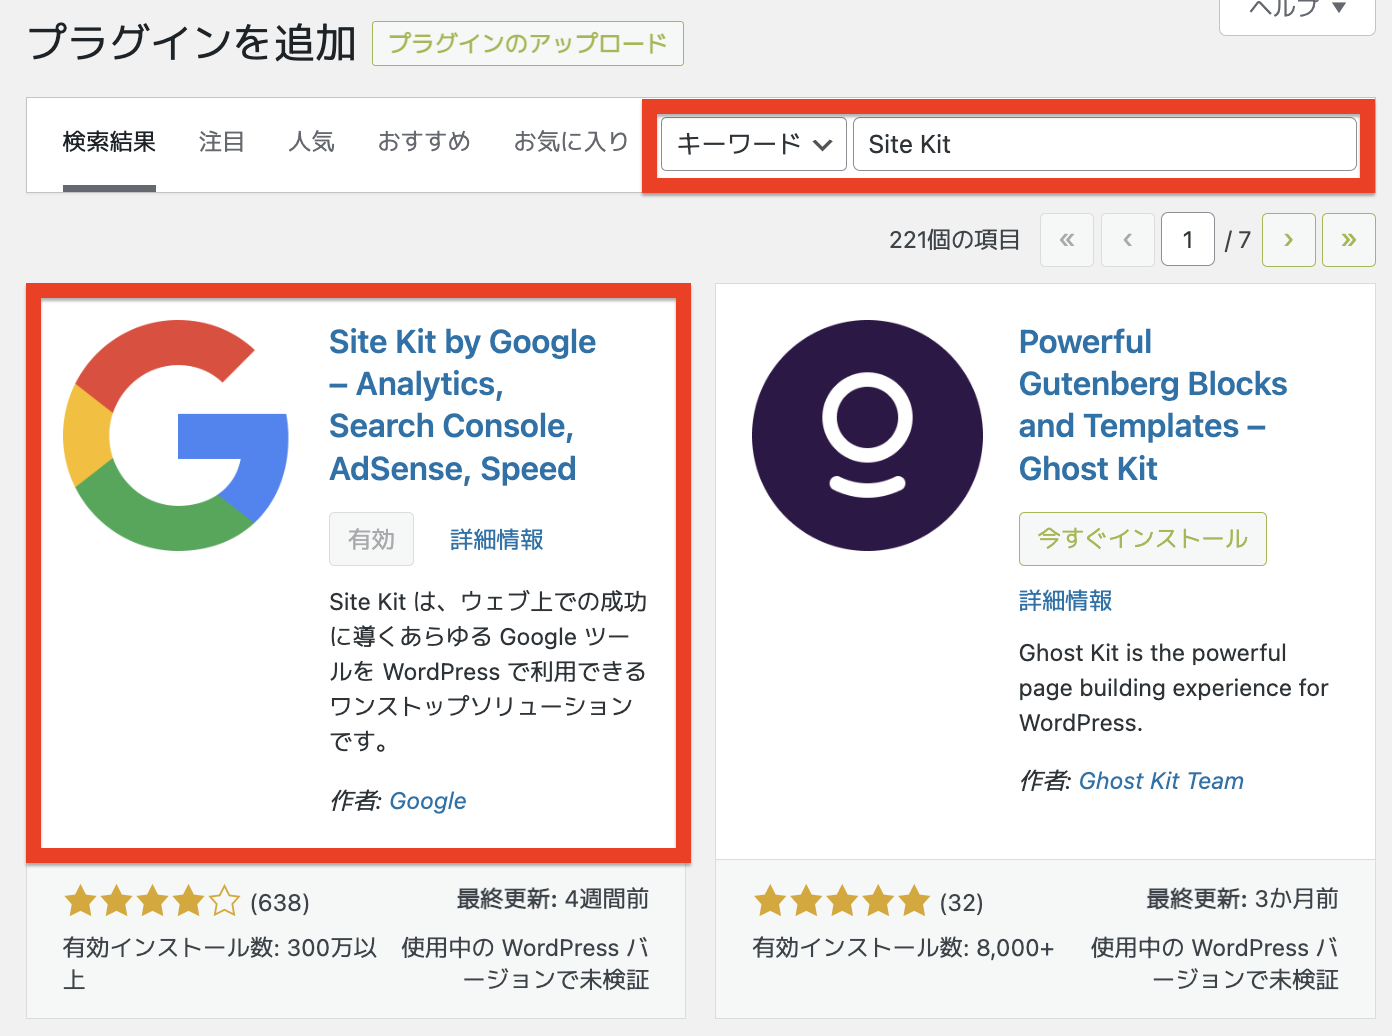The image size is (1392, 1036).
Task: Click 最終更新: 4週間前 text
Action: 553,899
